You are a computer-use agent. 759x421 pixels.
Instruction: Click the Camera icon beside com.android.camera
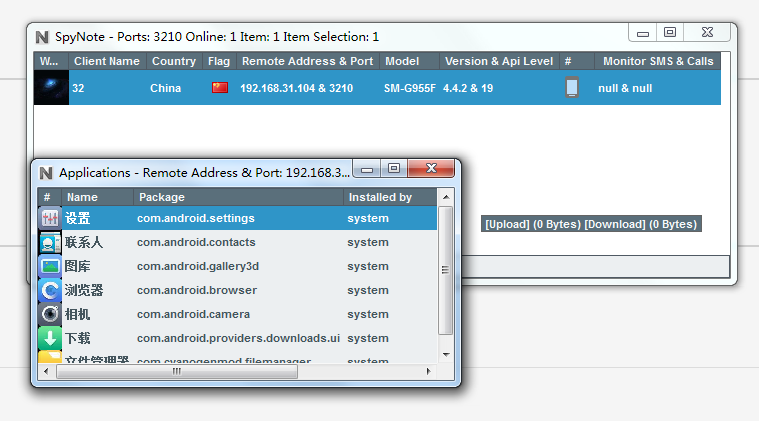[49, 314]
